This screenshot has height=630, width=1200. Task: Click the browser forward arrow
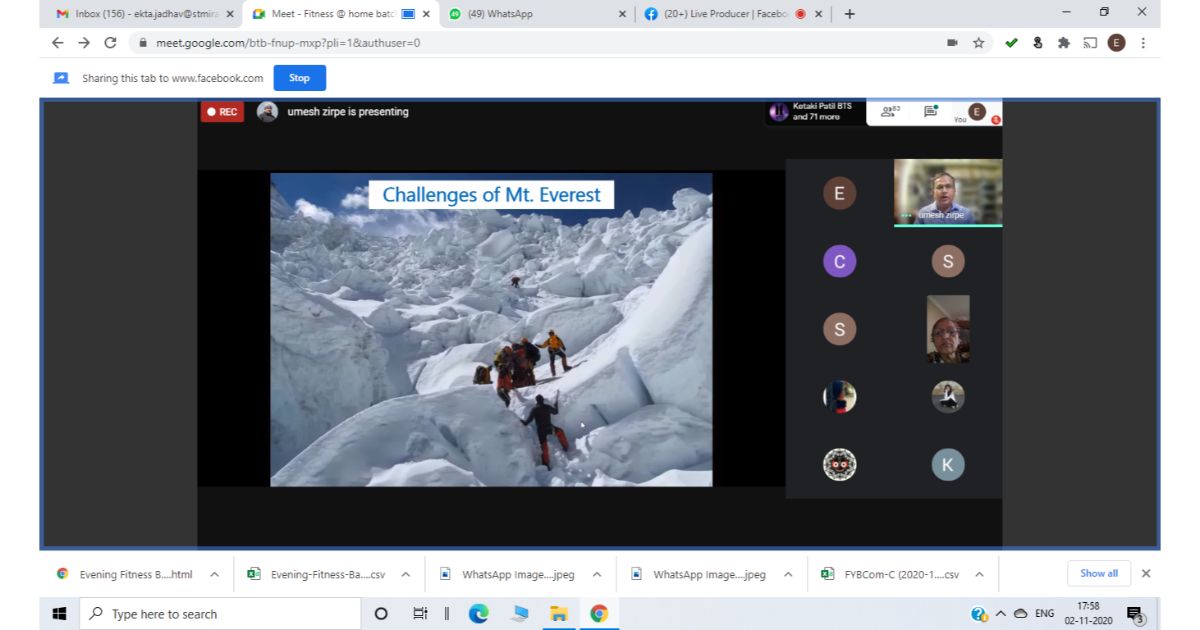(x=84, y=43)
